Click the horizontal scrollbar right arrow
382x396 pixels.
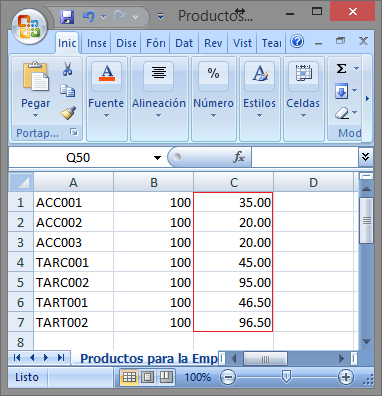coord(341,359)
